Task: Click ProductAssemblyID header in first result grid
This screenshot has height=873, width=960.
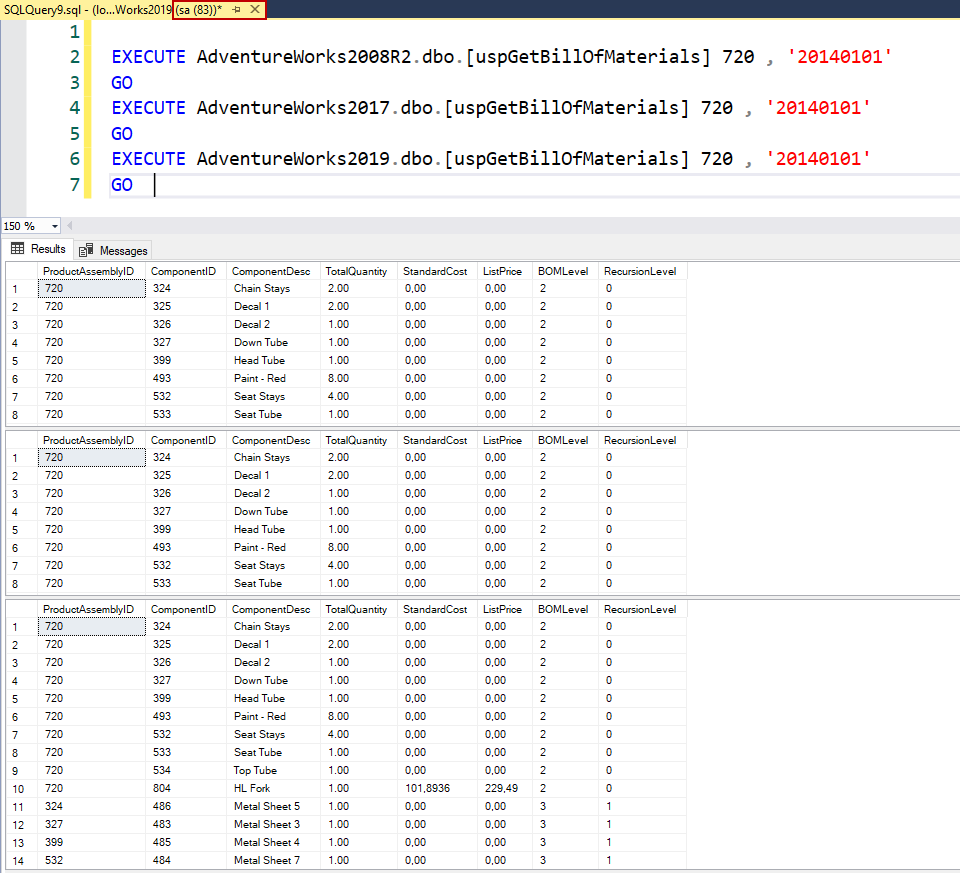Action: pos(90,271)
